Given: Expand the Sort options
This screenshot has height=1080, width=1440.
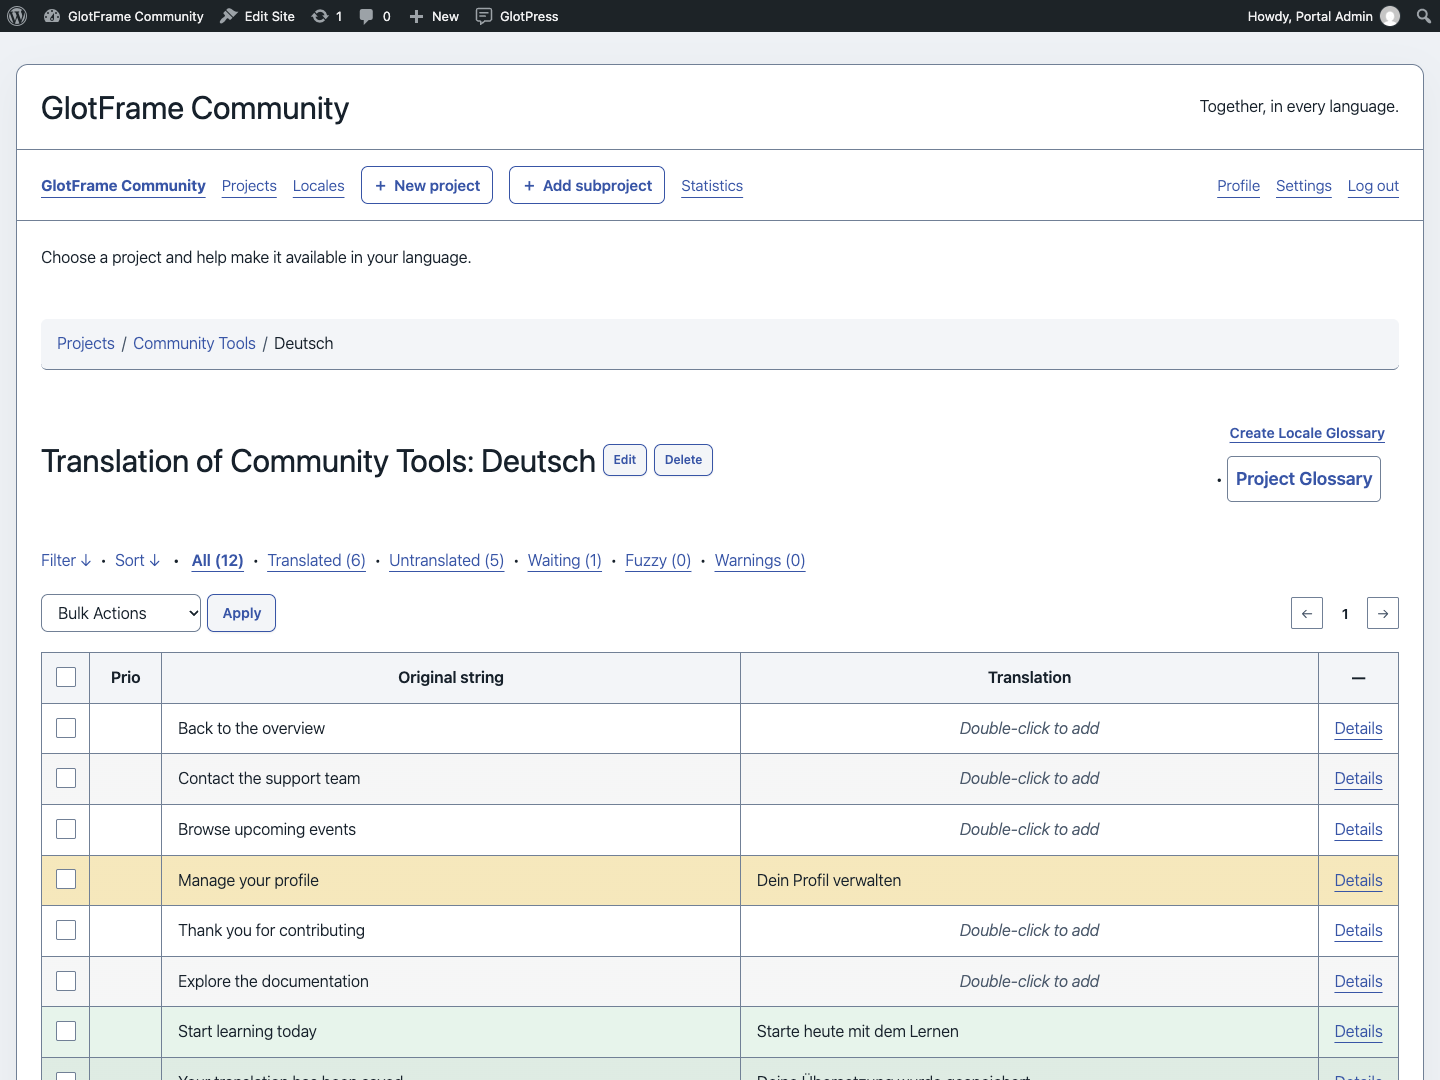Looking at the screenshot, I should tap(137, 560).
